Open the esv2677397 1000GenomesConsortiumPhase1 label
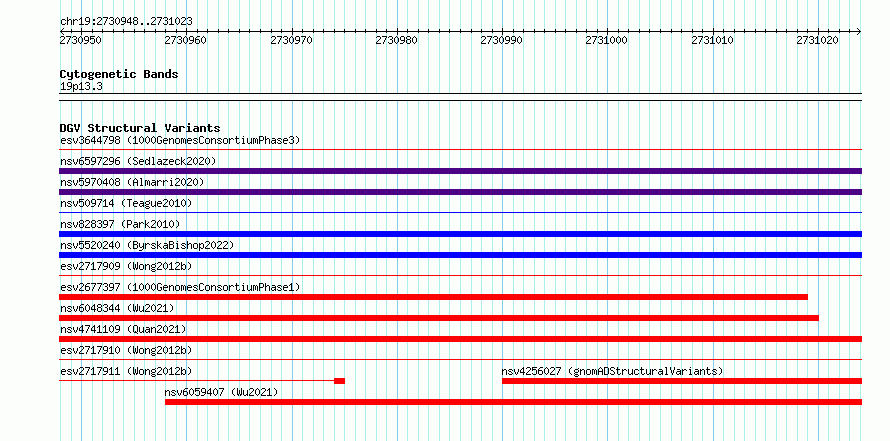Viewport: 890px width, 441px height. (x=180, y=287)
